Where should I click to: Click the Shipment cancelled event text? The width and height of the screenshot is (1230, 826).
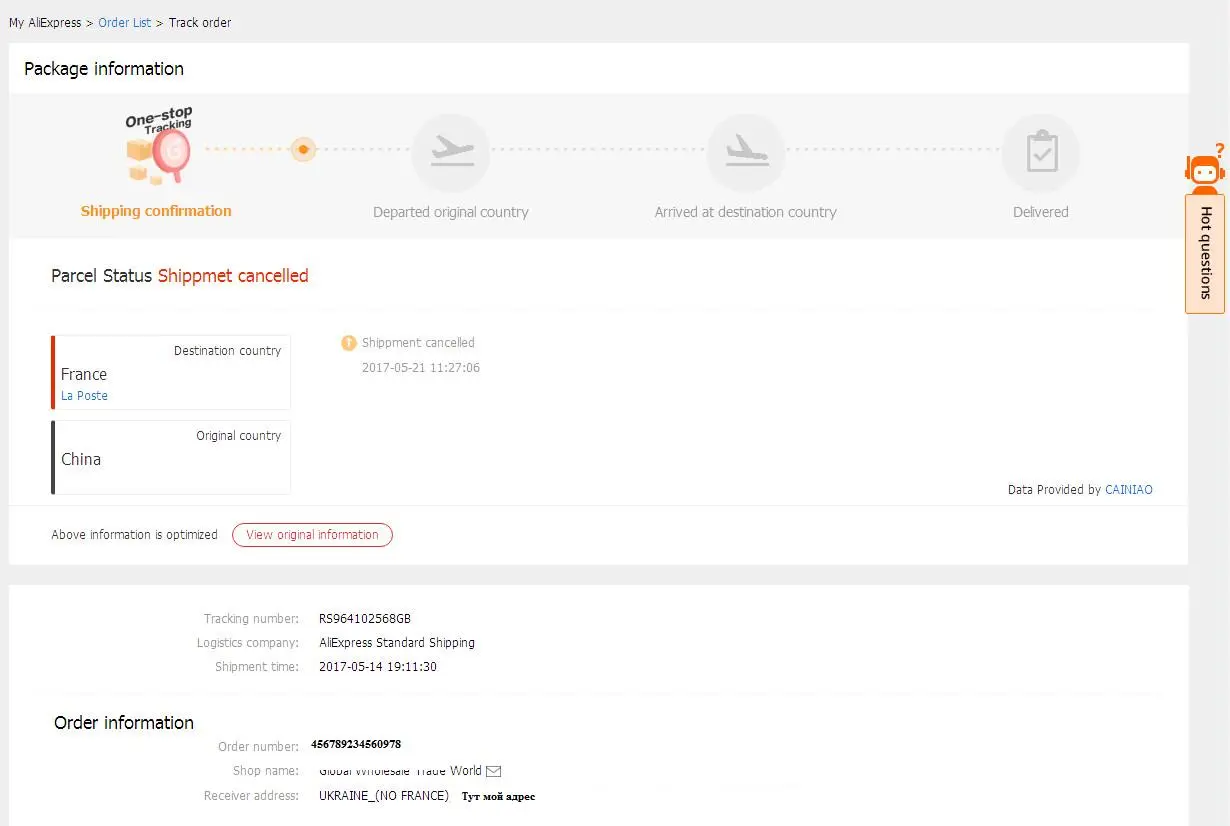point(418,343)
